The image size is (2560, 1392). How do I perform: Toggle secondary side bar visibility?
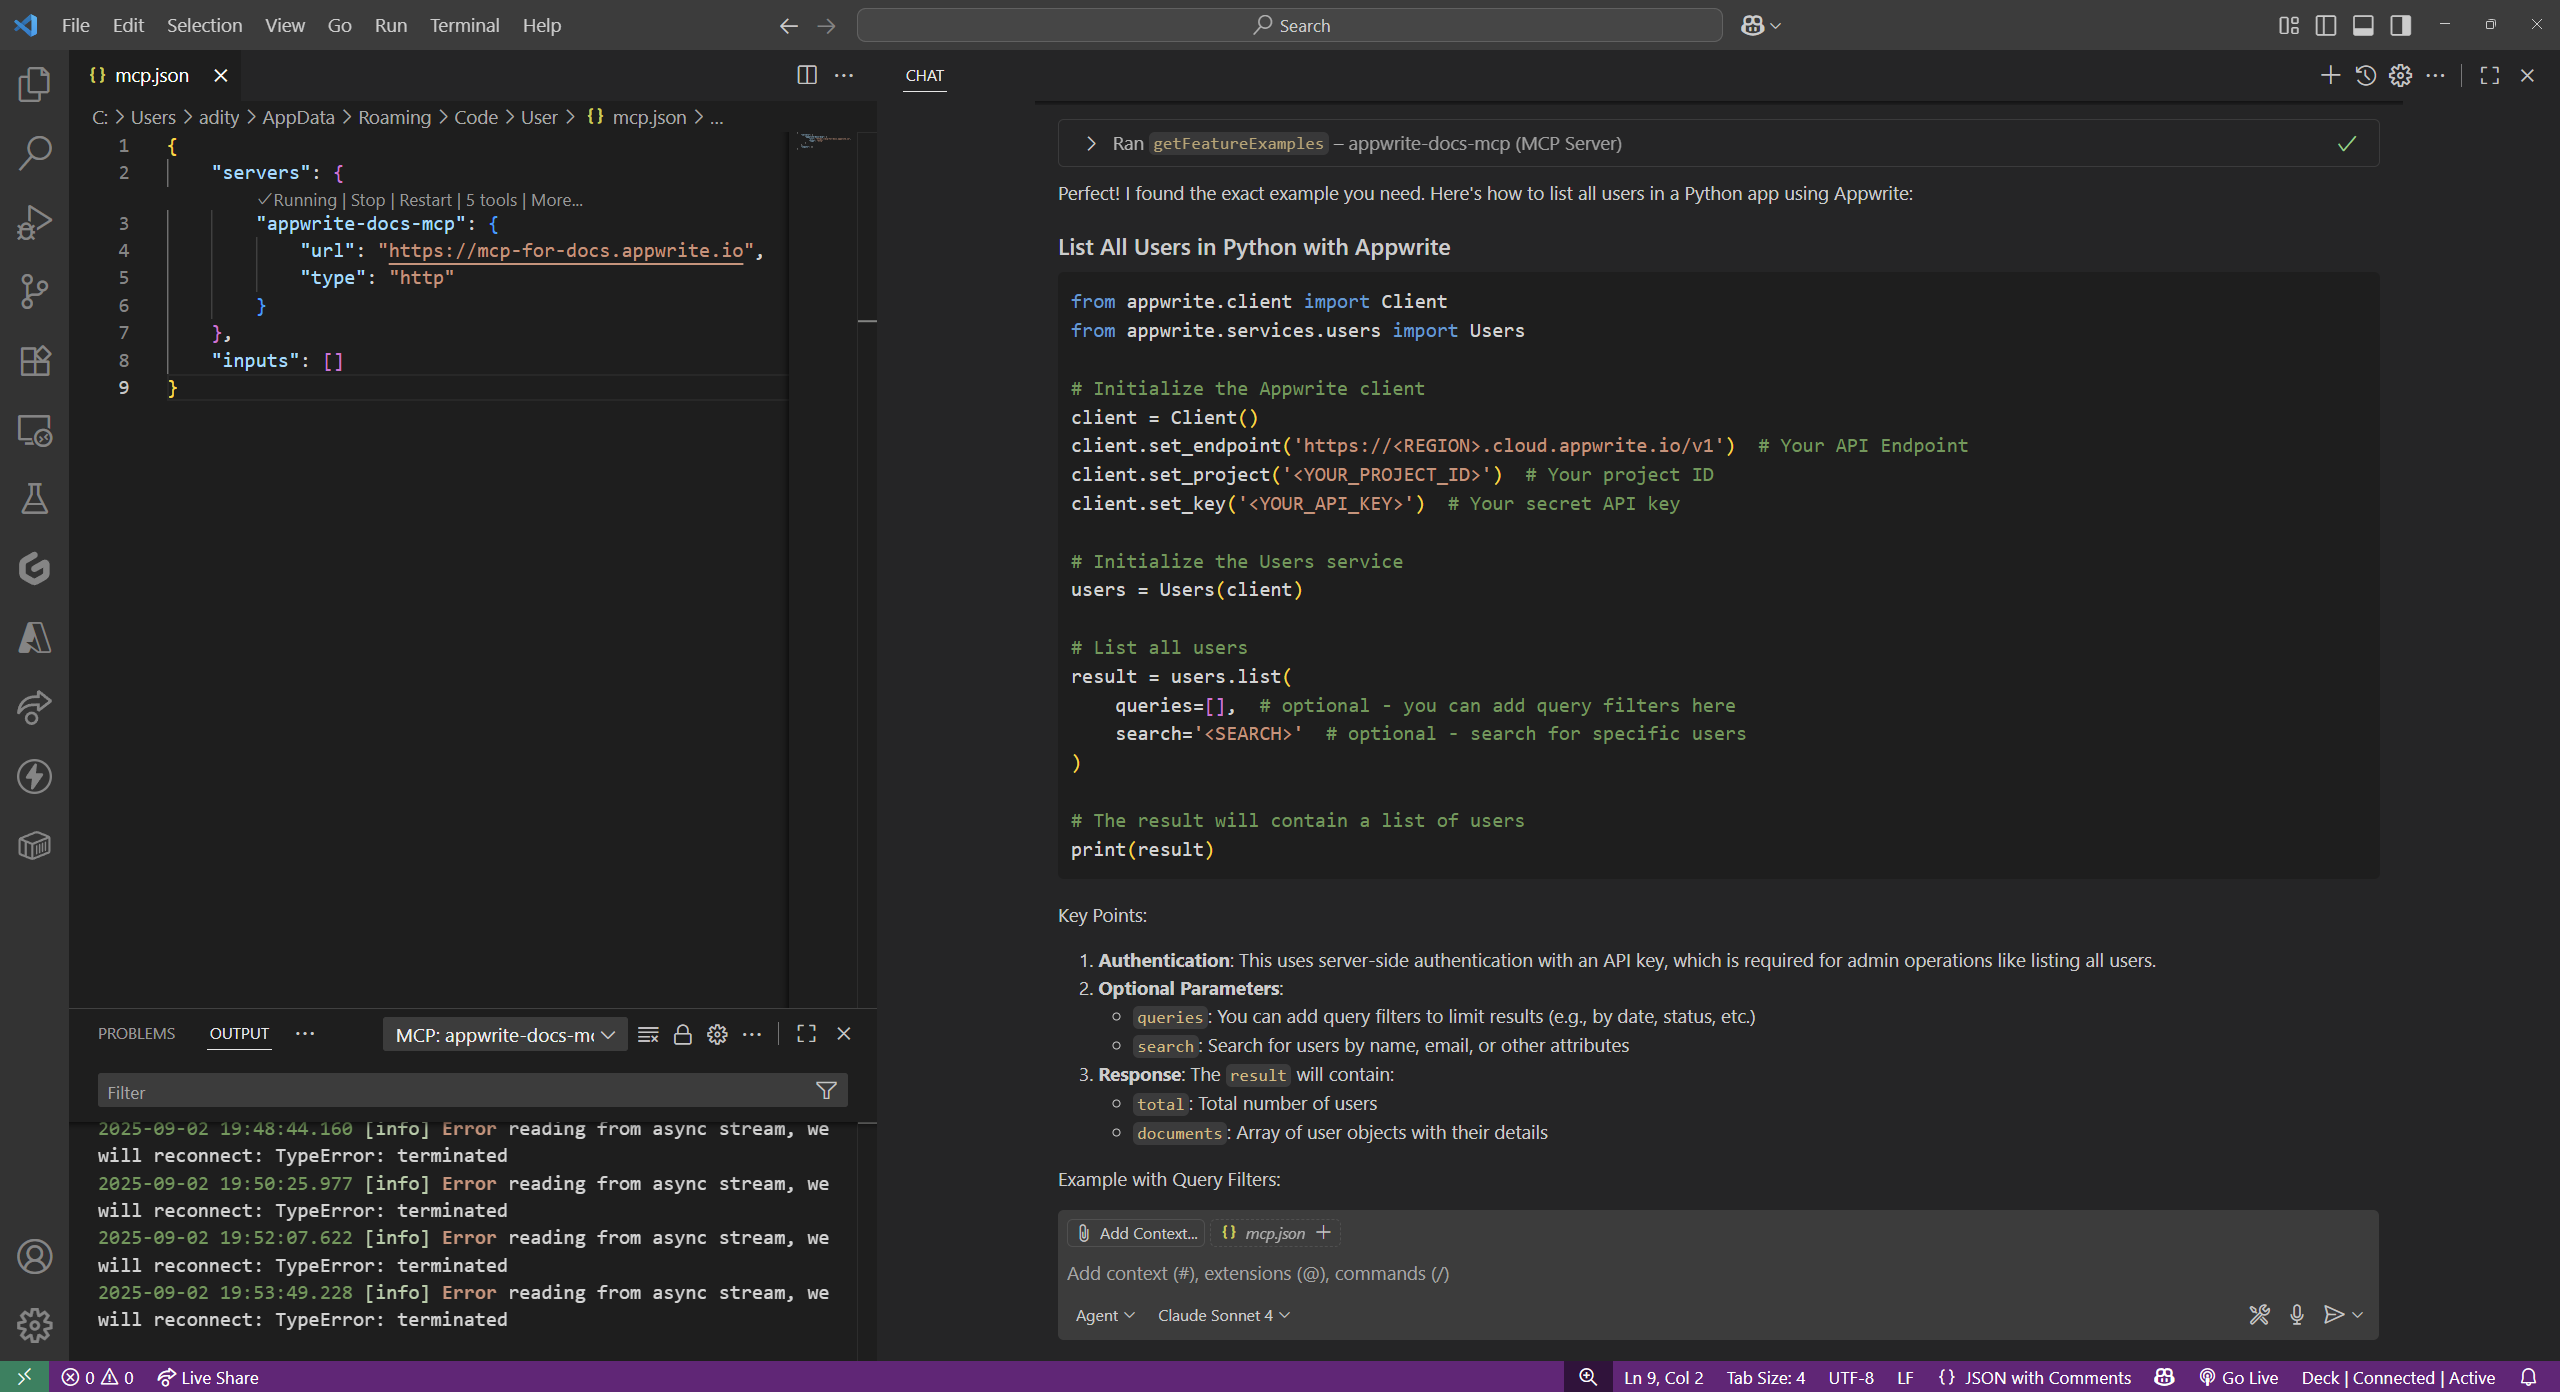tap(2400, 25)
